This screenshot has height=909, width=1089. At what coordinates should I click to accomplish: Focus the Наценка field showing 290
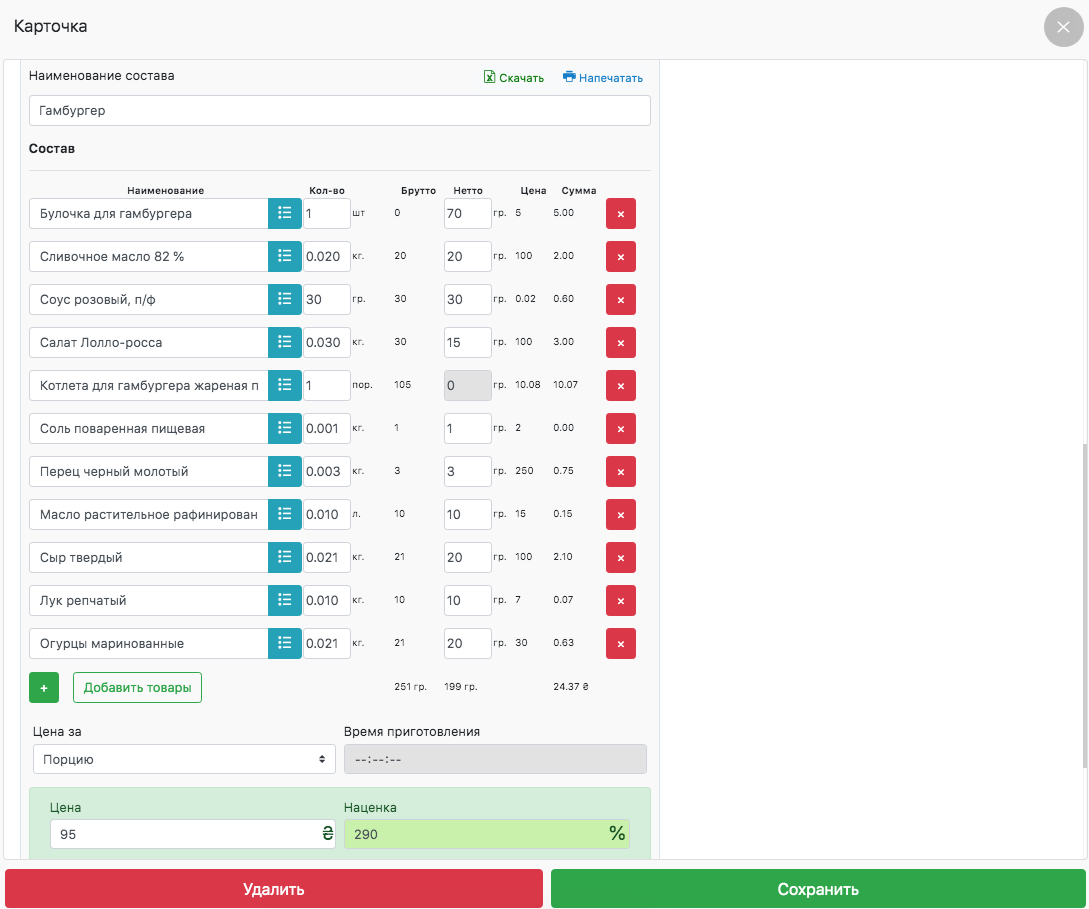click(x=476, y=834)
